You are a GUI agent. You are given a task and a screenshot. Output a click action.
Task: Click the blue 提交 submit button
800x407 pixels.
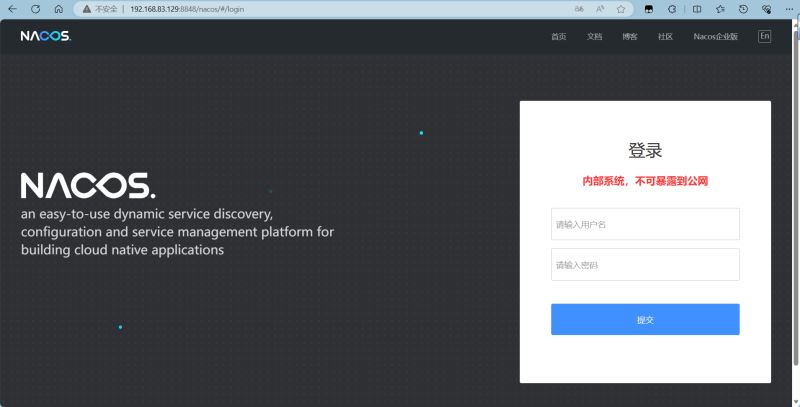pyautogui.click(x=645, y=319)
